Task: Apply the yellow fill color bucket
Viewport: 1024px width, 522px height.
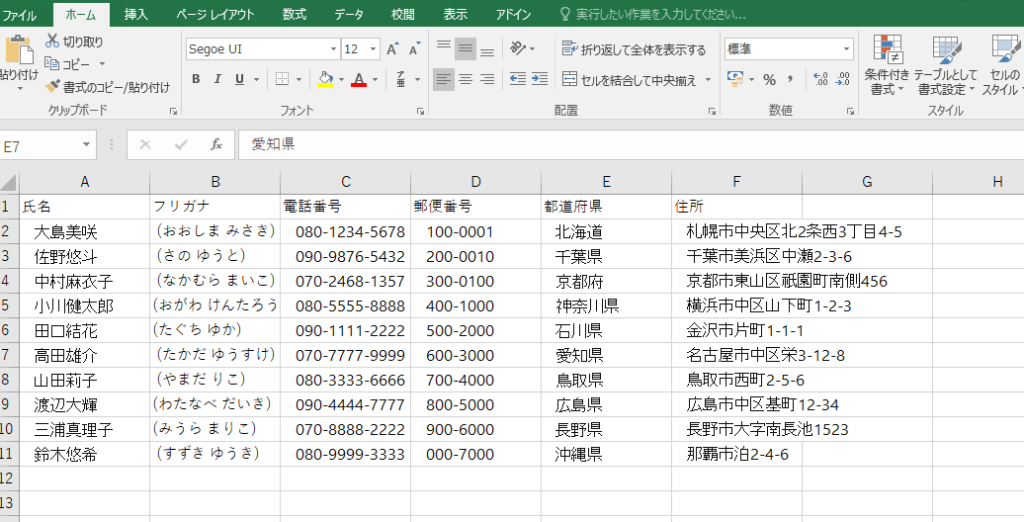Action: pos(324,79)
